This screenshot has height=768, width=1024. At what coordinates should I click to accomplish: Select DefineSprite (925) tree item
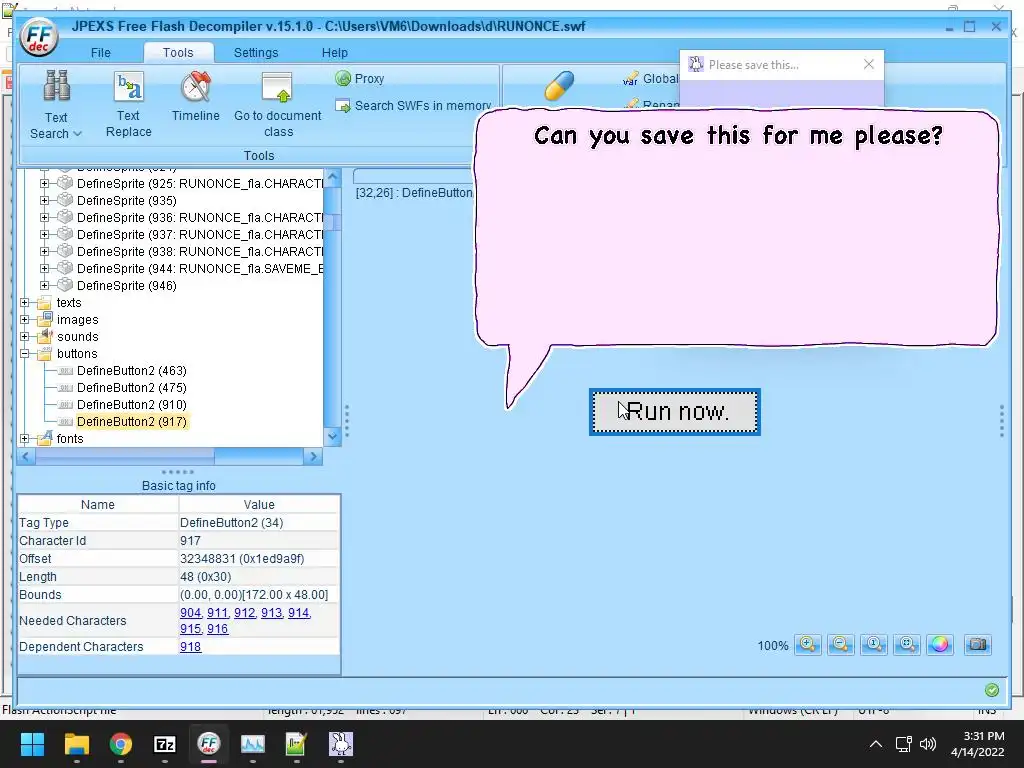click(200, 184)
